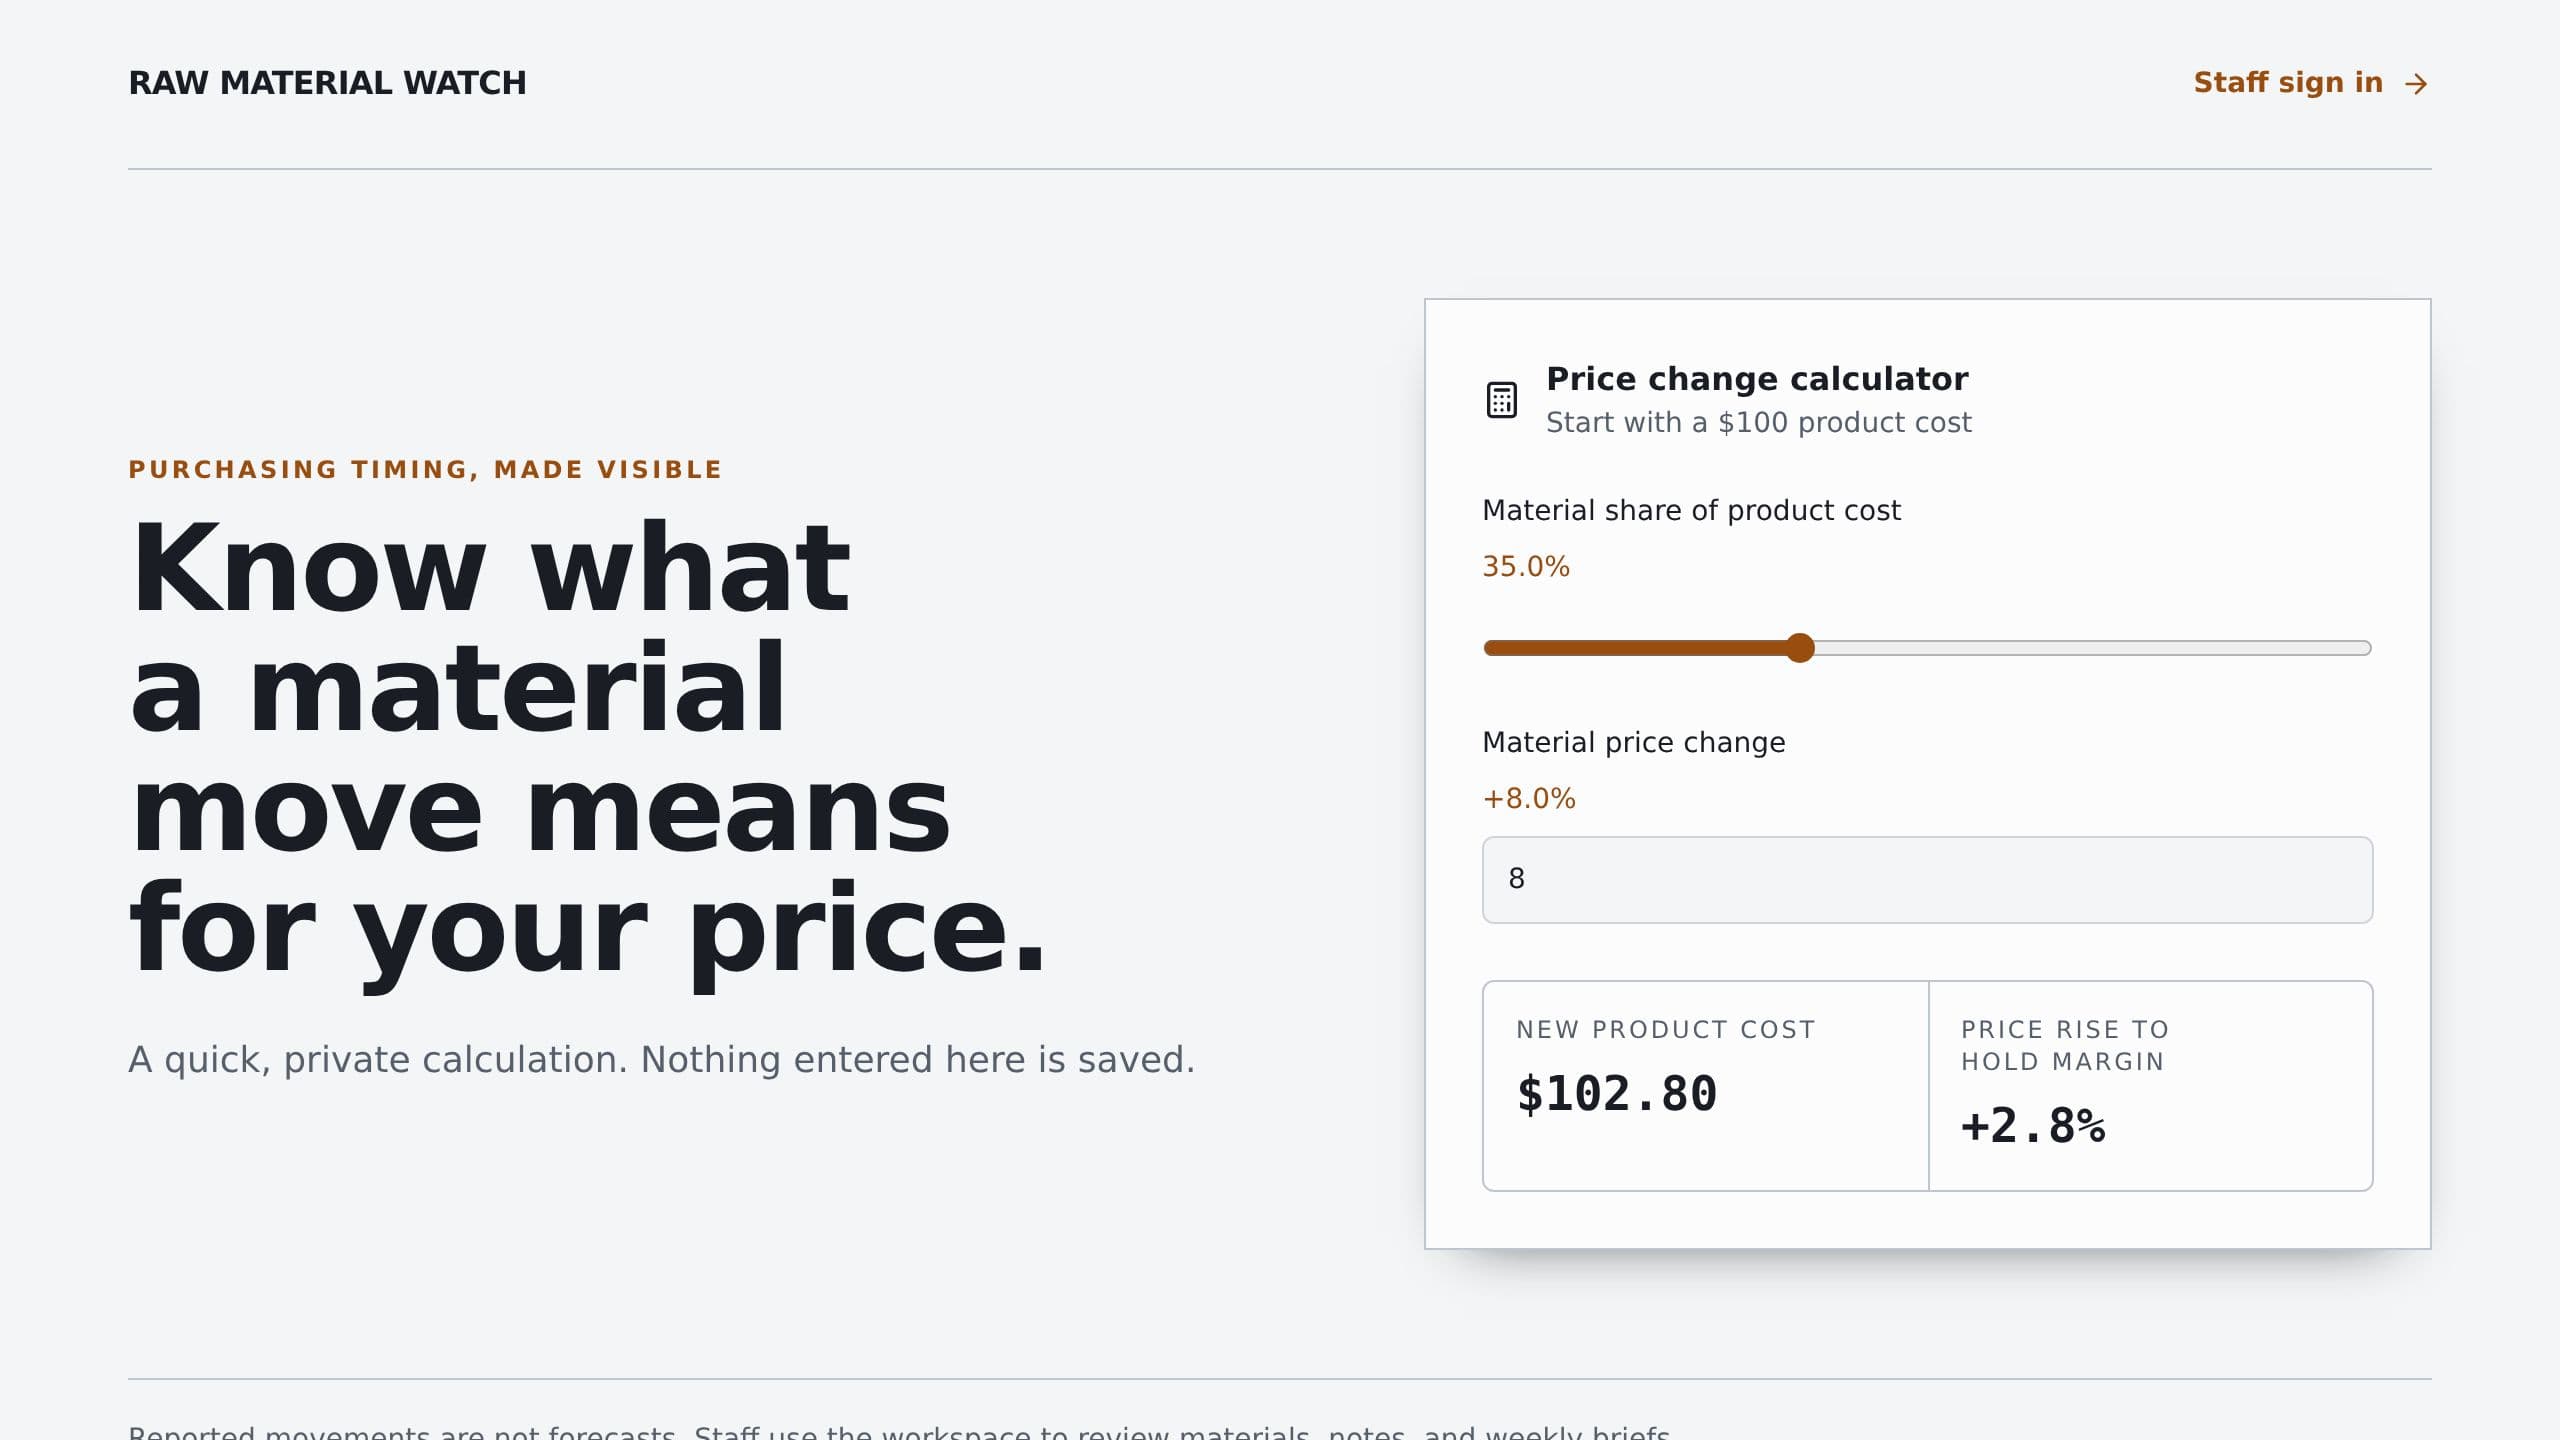Click the calculator icon in the card header

[x=1501, y=400]
